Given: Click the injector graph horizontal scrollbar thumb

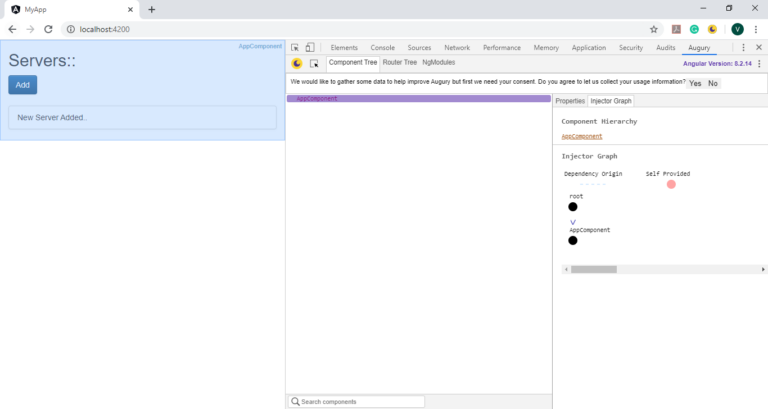Looking at the screenshot, I should click(594, 269).
